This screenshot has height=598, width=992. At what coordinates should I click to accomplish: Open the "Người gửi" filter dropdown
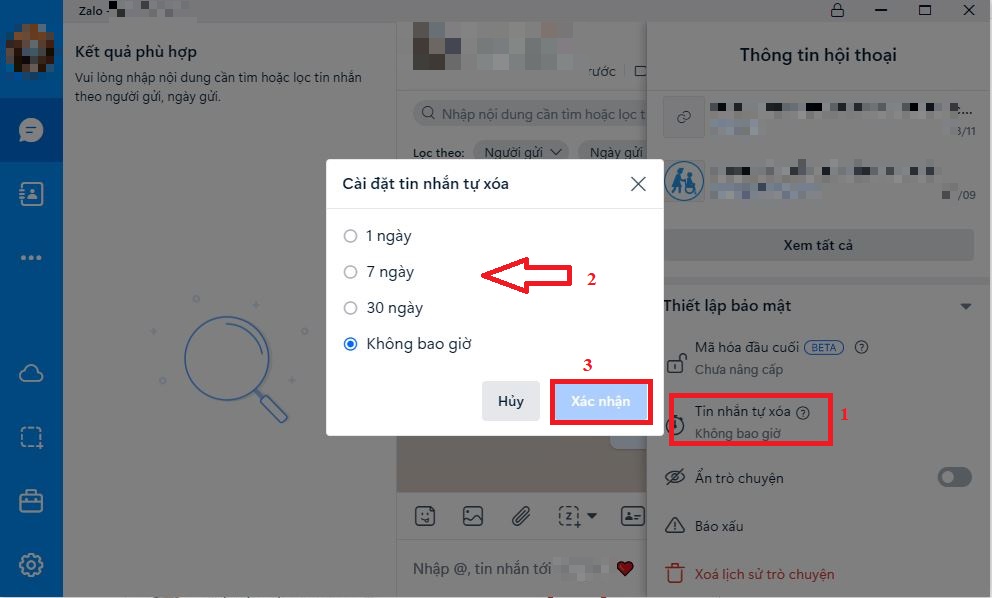click(521, 152)
